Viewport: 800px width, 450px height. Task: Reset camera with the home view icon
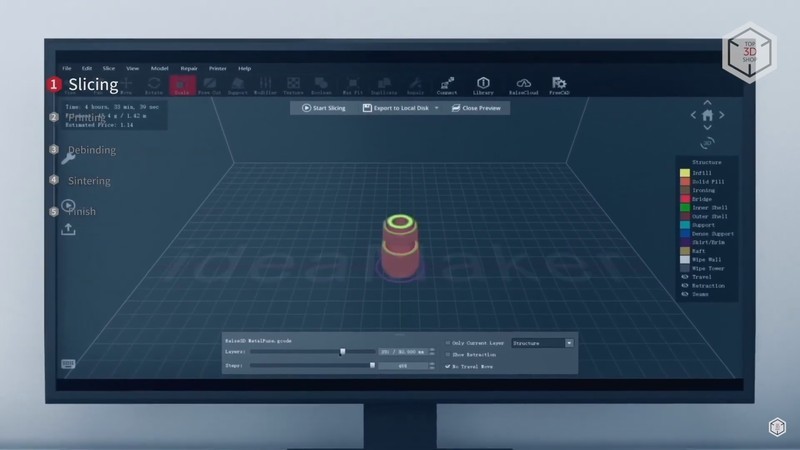[x=708, y=116]
